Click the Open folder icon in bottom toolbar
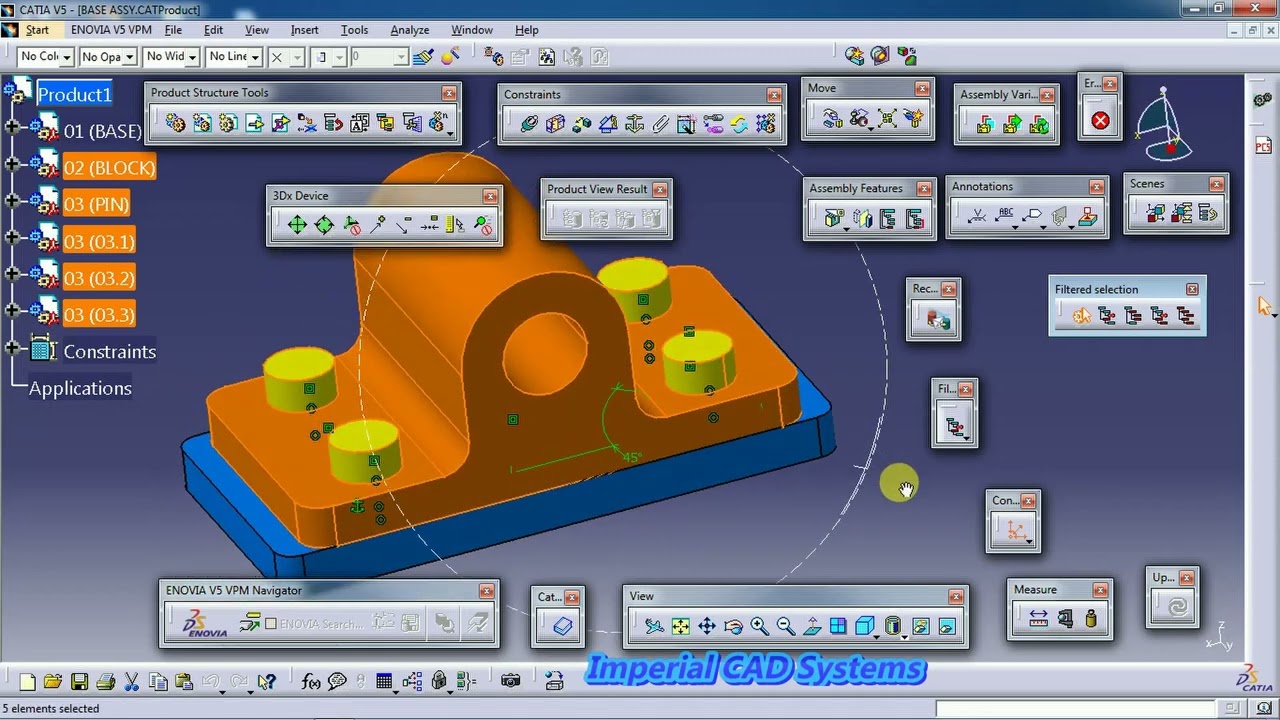 tap(53, 682)
